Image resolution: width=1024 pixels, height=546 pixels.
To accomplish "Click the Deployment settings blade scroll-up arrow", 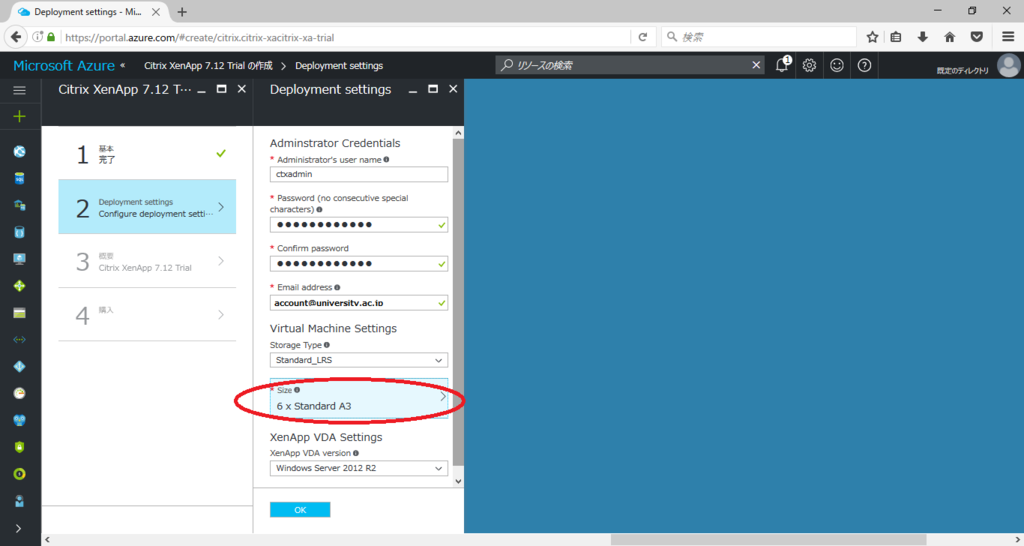I will click(x=458, y=133).
